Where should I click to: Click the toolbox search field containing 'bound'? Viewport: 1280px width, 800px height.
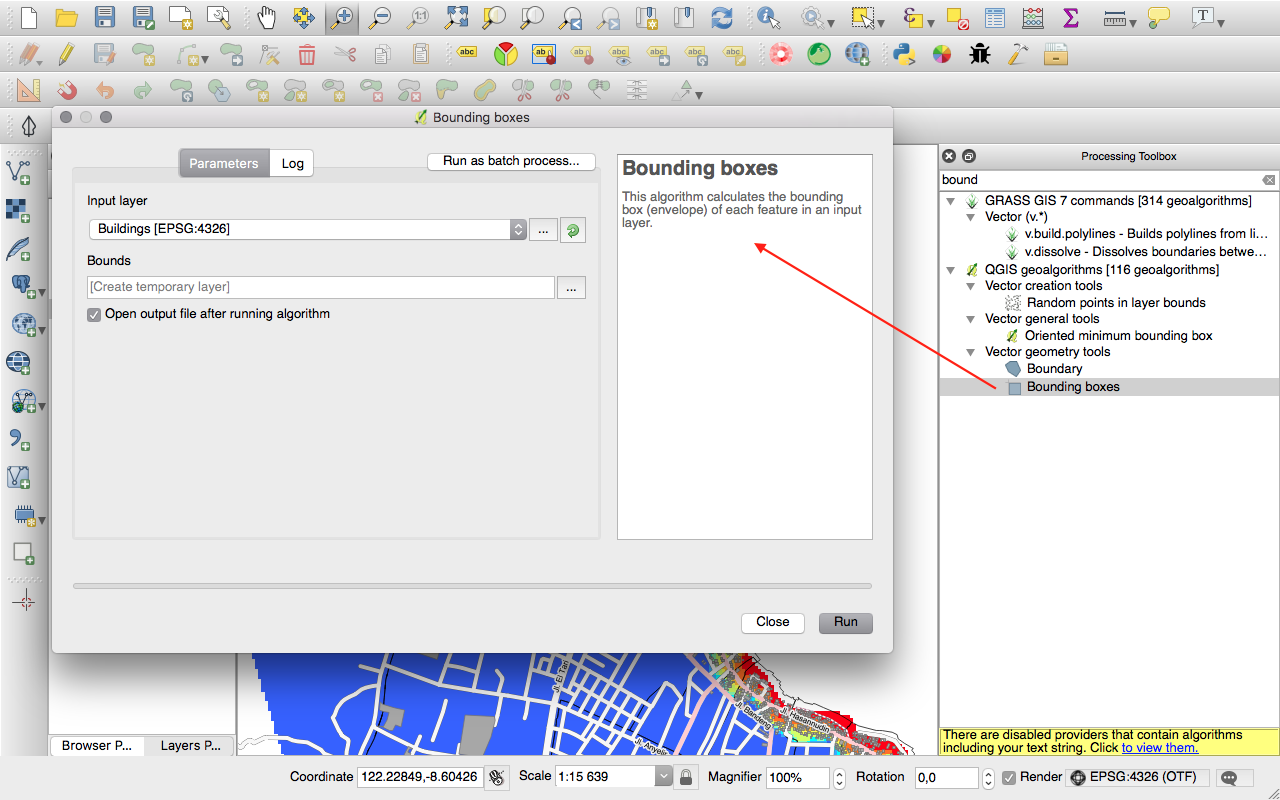point(1109,180)
